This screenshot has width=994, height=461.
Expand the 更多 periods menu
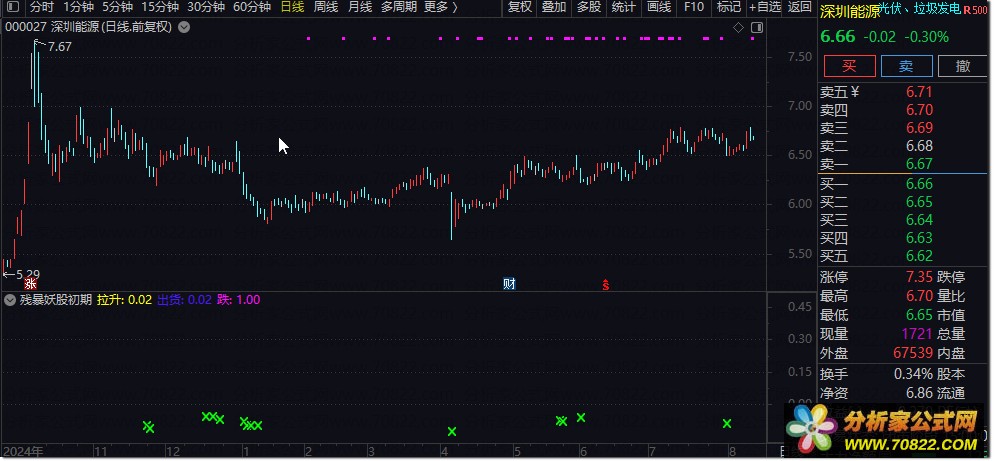440,8
